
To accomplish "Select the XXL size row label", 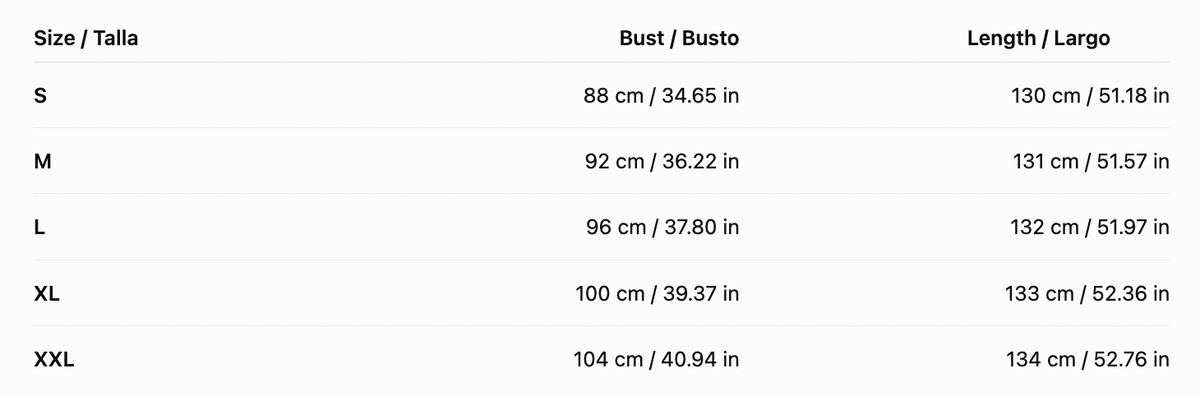I will click(x=54, y=360).
